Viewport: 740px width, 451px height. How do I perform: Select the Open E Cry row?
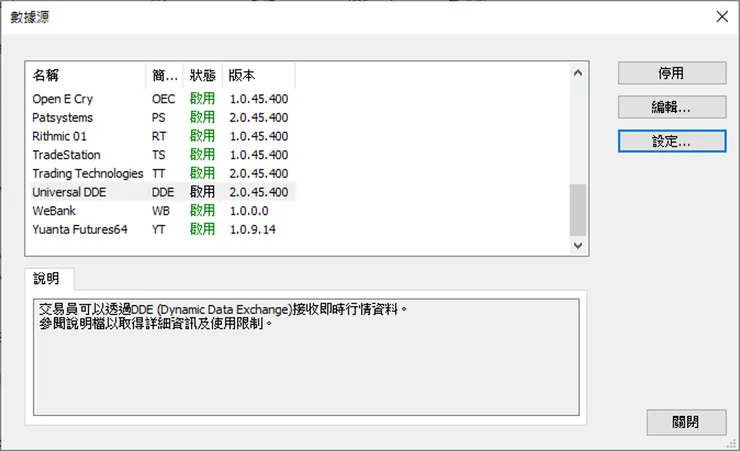click(163, 99)
